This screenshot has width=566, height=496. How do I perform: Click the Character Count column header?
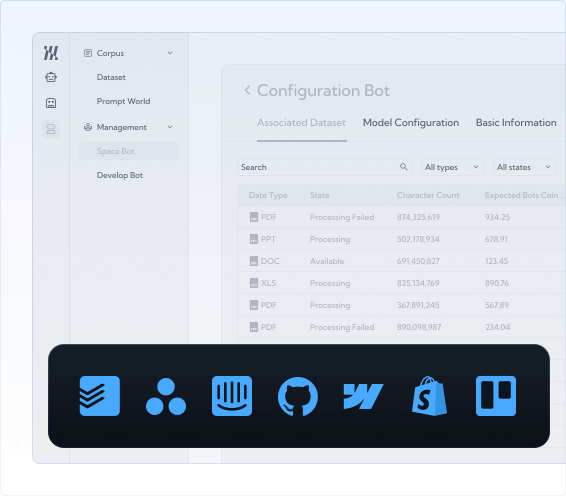point(428,195)
